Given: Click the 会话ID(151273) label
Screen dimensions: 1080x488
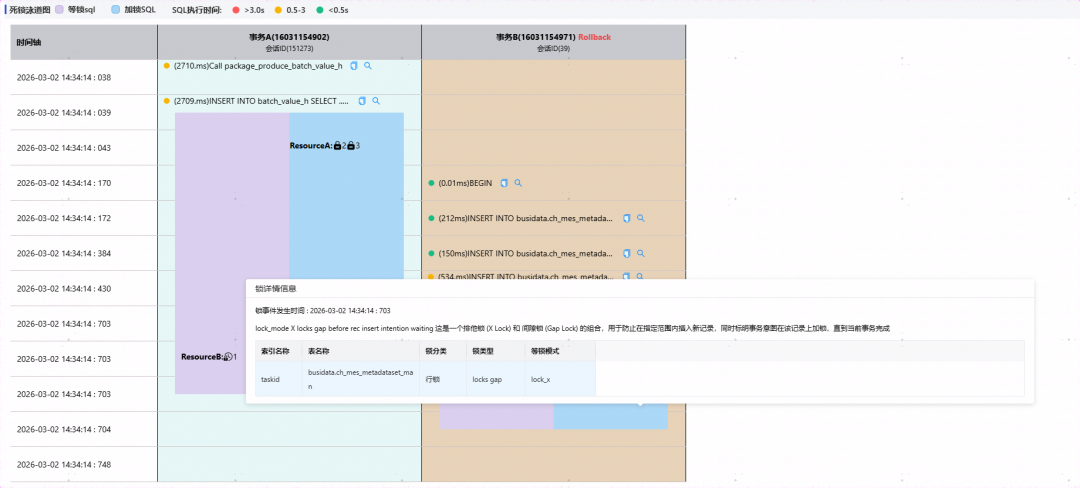Looking at the screenshot, I should pyautogui.click(x=289, y=49).
